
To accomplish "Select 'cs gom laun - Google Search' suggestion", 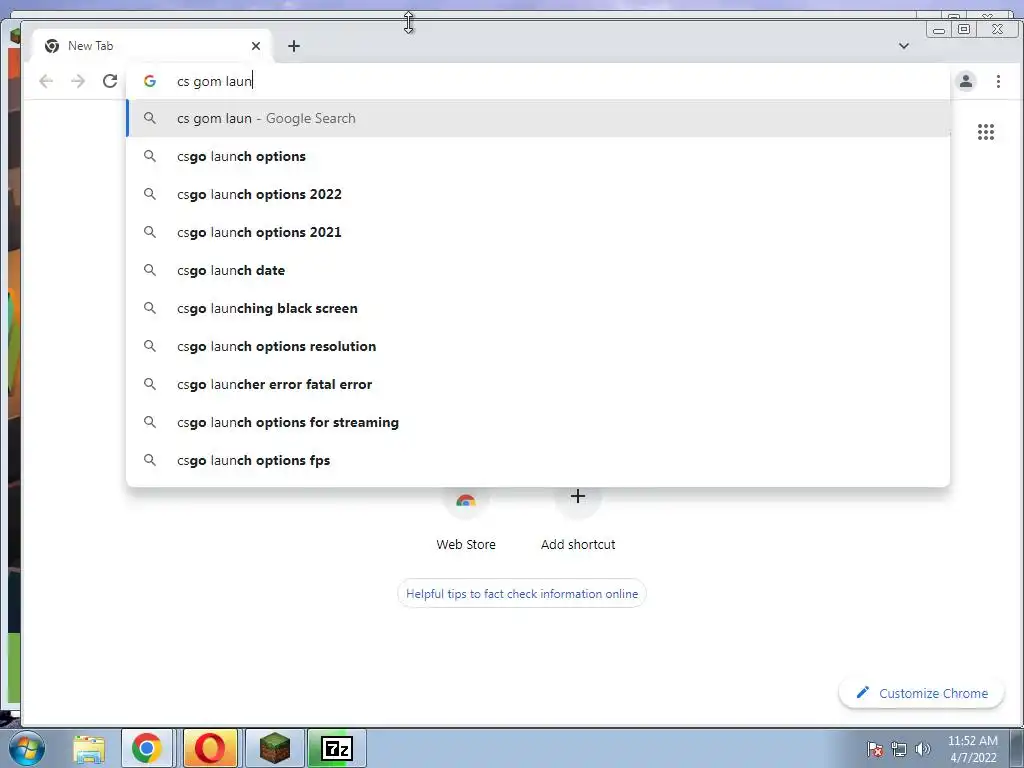I will pos(538,118).
